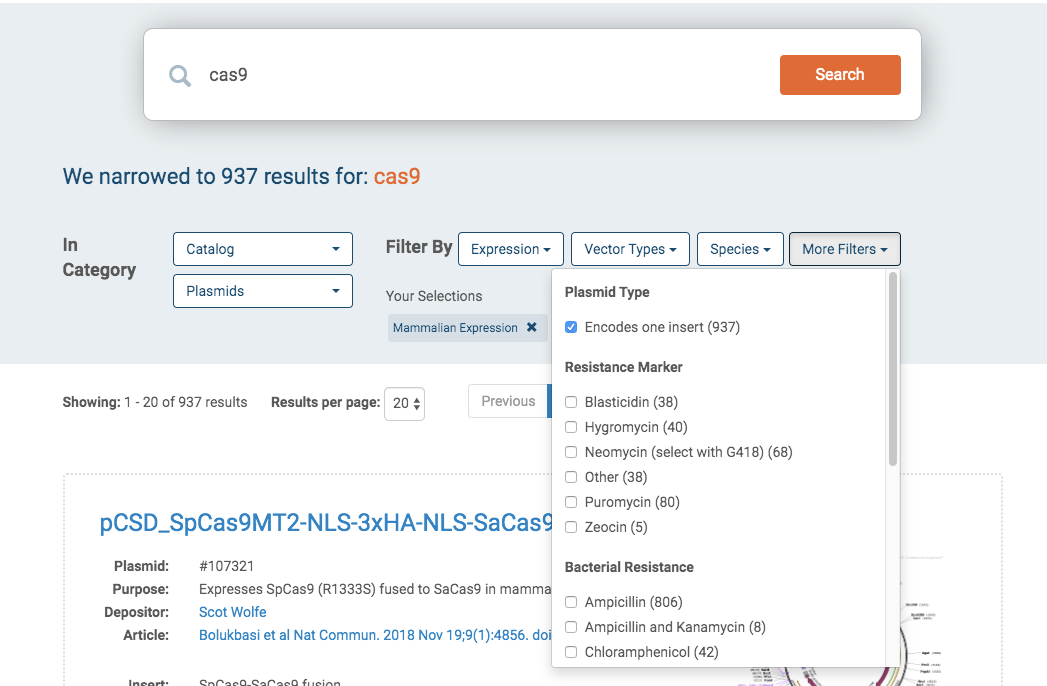1047x686 pixels.
Task: Check the Ampicillin bacterial resistance option
Action: [x=571, y=602]
